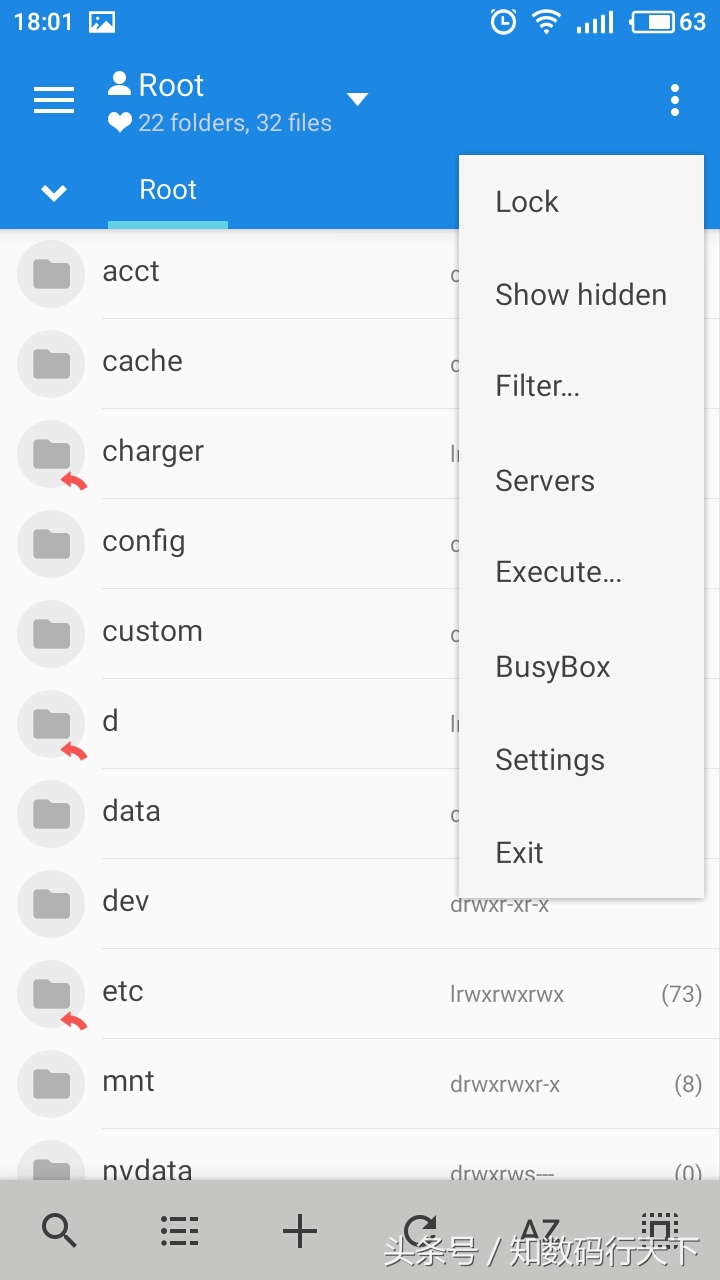
Task: Open the hamburger navigation menu
Action: pyautogui.click(x=54, y=100)
